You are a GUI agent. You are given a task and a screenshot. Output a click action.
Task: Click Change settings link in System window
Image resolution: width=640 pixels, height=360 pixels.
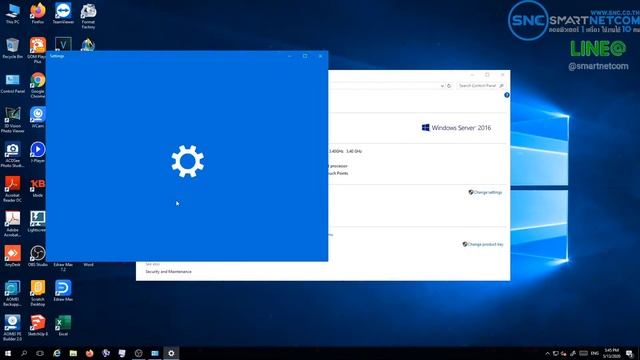coord(488,192)
